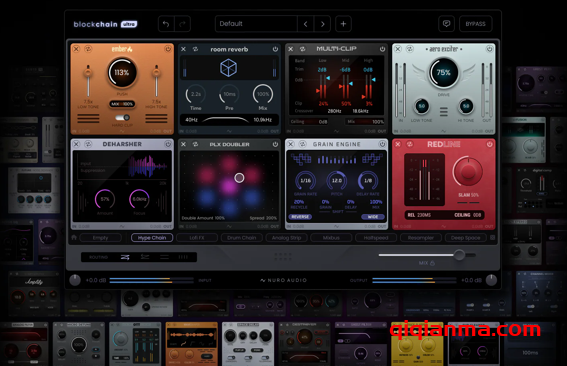
Task: Redo the last undone change
Action: point(182,24)
